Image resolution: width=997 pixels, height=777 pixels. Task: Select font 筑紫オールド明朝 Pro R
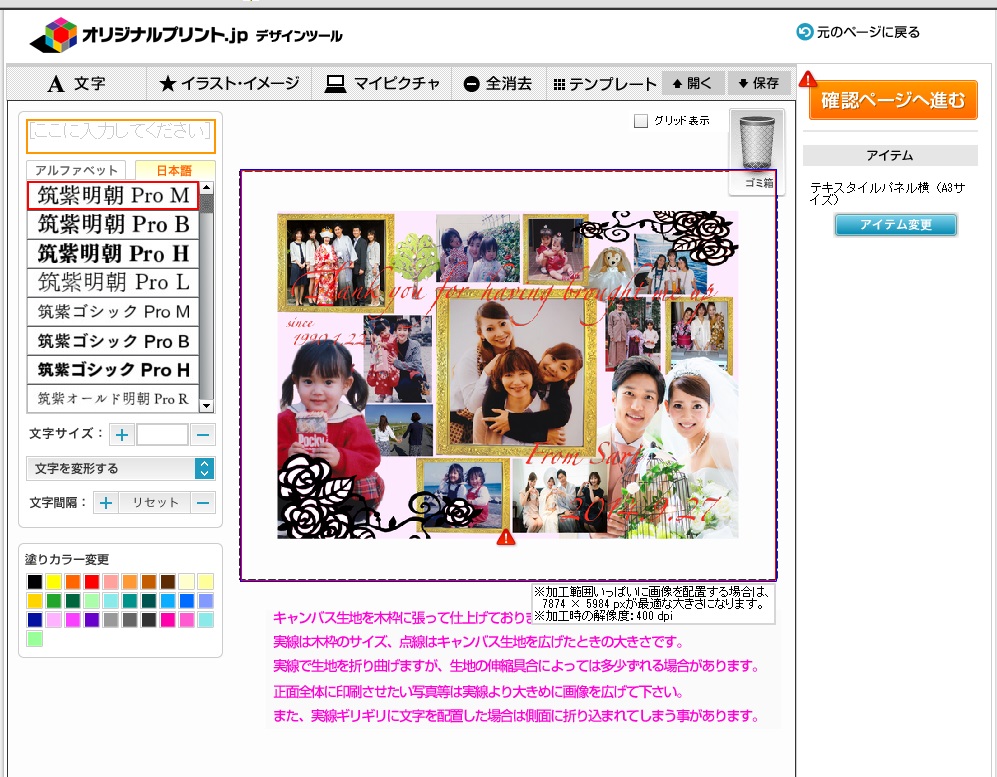pyautogui.click(x=113, y=399)
